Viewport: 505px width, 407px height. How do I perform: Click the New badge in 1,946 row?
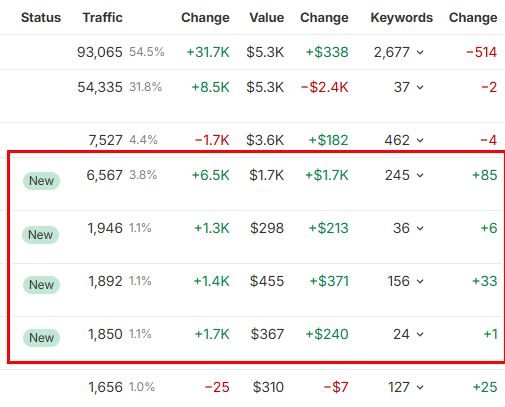coord(40,235)
